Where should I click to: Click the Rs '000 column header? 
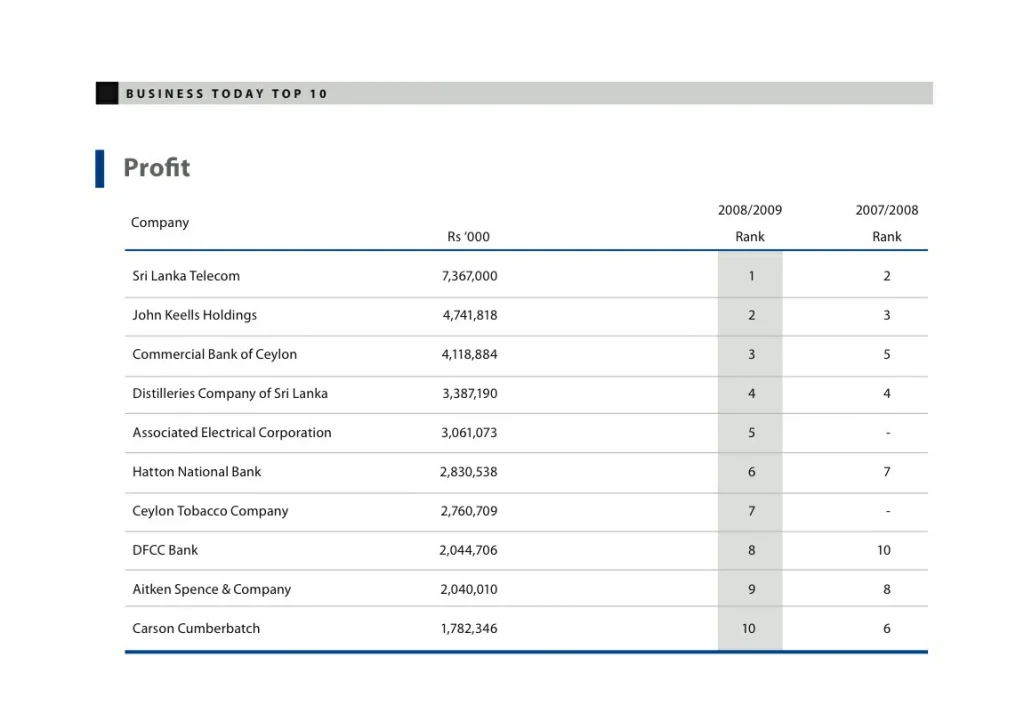pos(468,237)
